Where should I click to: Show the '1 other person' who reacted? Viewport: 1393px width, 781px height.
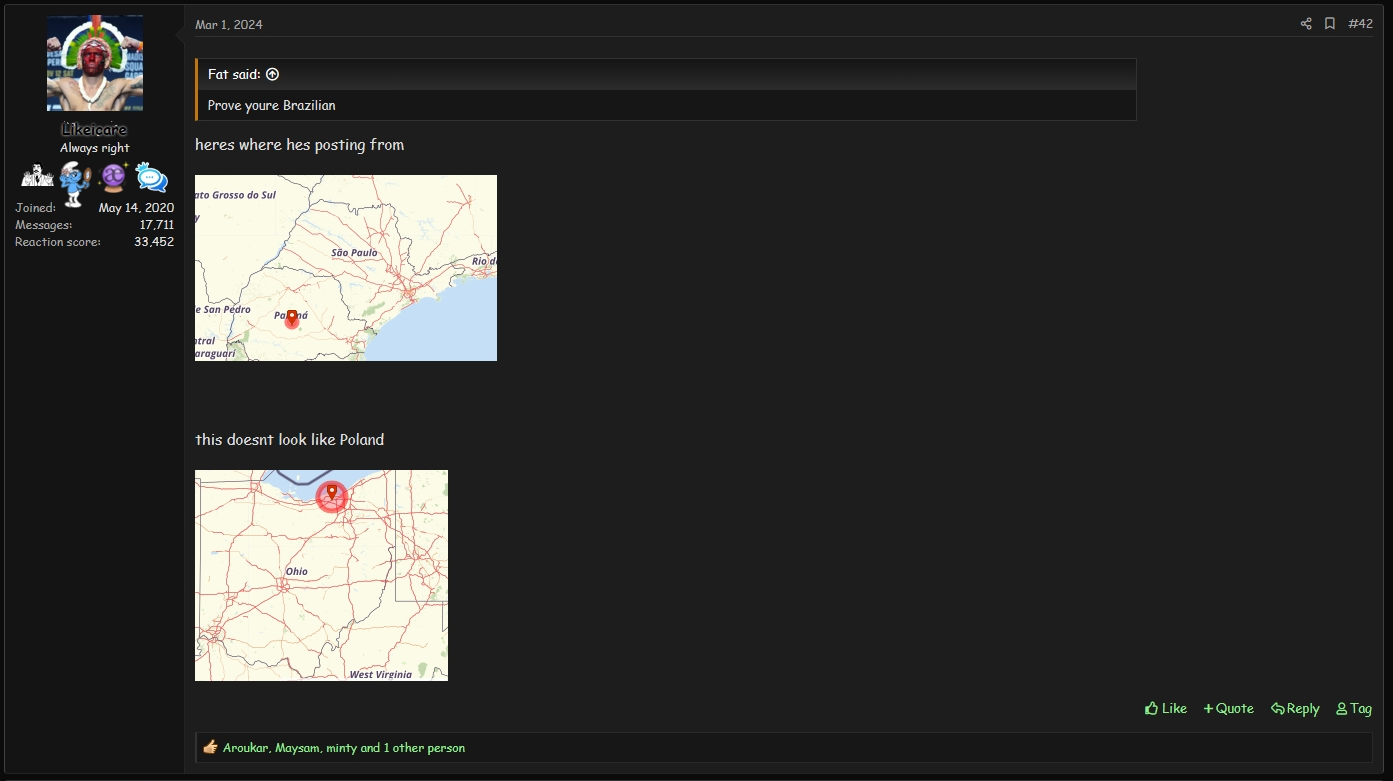click(x=424, y=748)
